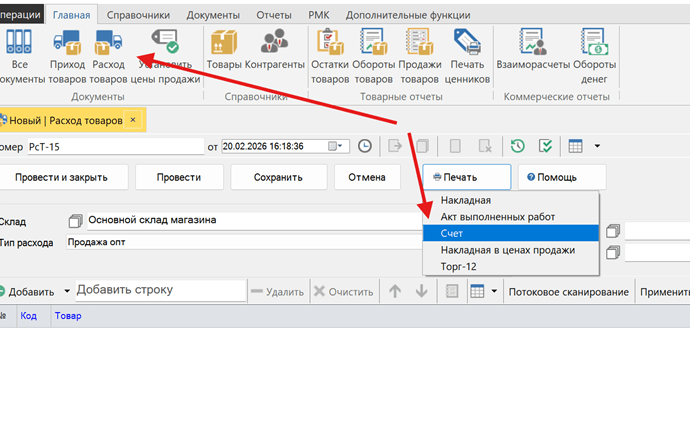The image size is (690, 421).
Task: Expand the table grid options arrow
Action: tap(495, 291)
